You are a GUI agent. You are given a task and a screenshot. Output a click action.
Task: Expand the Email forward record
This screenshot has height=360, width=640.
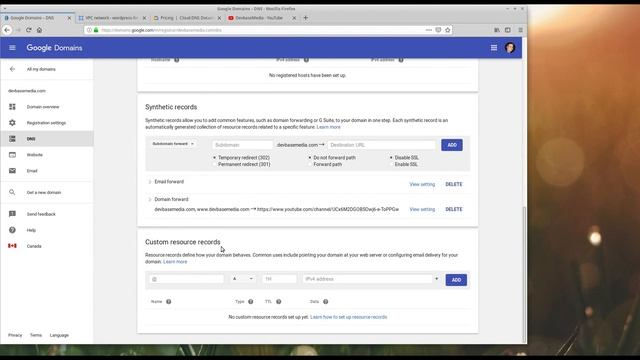(150, 182)
